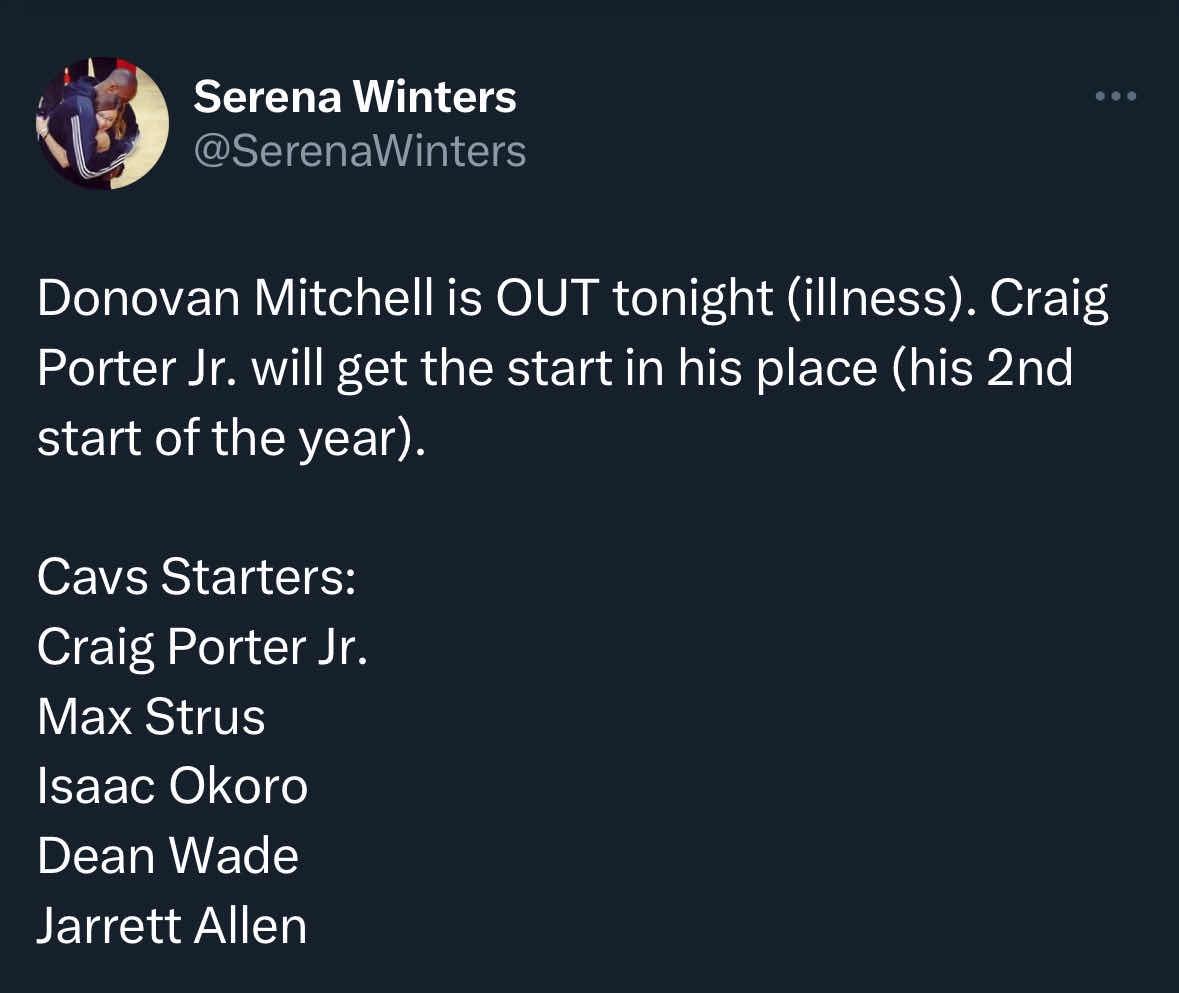Open the three-dot more options menu
This screenshot has width=1179, height=993.
pyautogui.click(x=1116, y=97)
